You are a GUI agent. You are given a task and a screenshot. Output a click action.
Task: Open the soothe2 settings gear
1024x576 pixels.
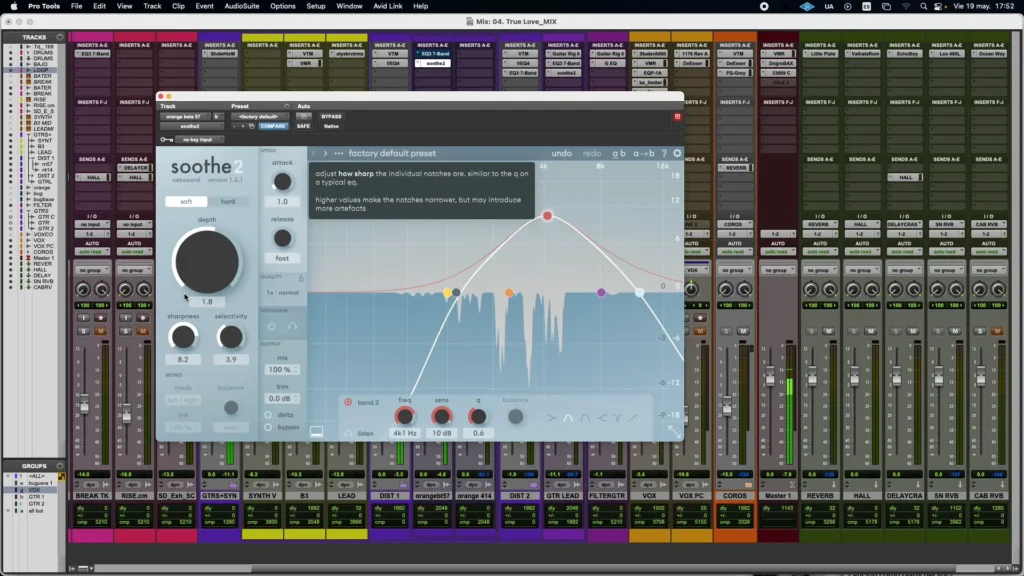[x=677, y=153]
